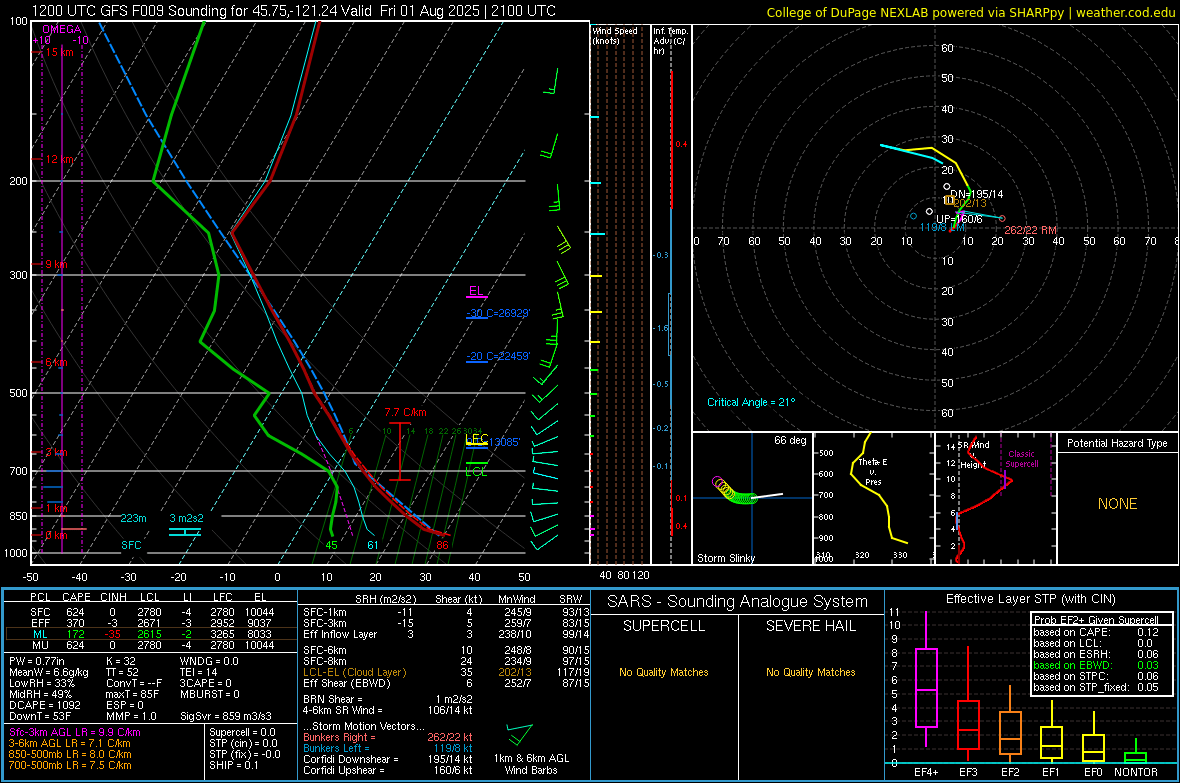Viewport: 1180px width, 783px height.
Task: Select the magenta EL label on skew-T
Action: pos(476,291)
